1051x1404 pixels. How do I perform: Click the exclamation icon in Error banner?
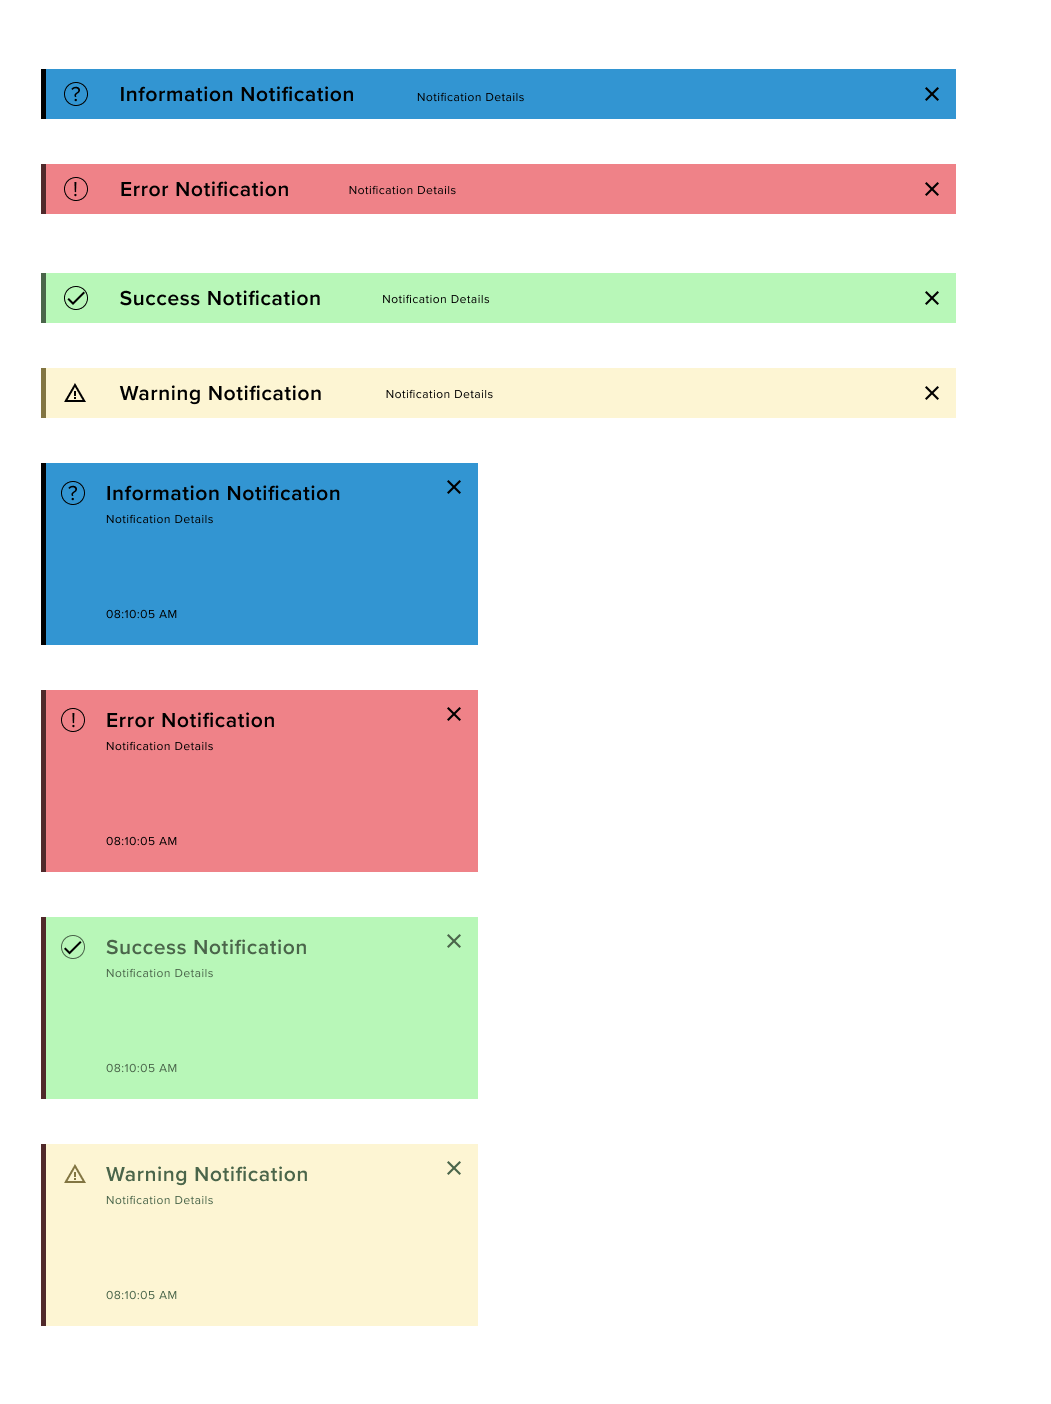pyautogui.click(x=76, y=189)
